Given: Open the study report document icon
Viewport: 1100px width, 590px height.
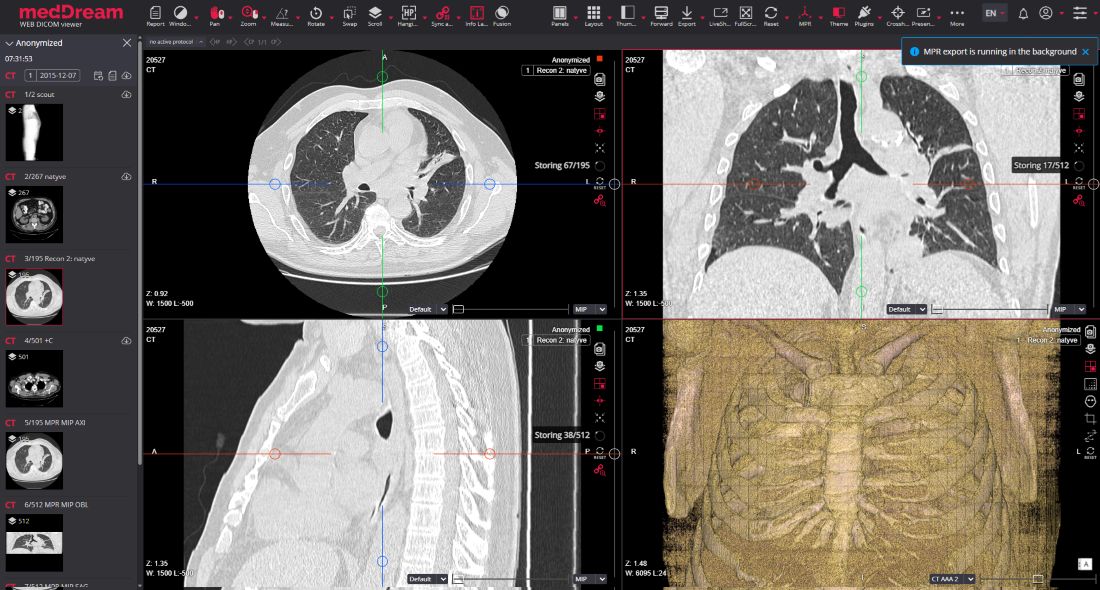Looking at the screenshot, I should [x=112, y=76].
